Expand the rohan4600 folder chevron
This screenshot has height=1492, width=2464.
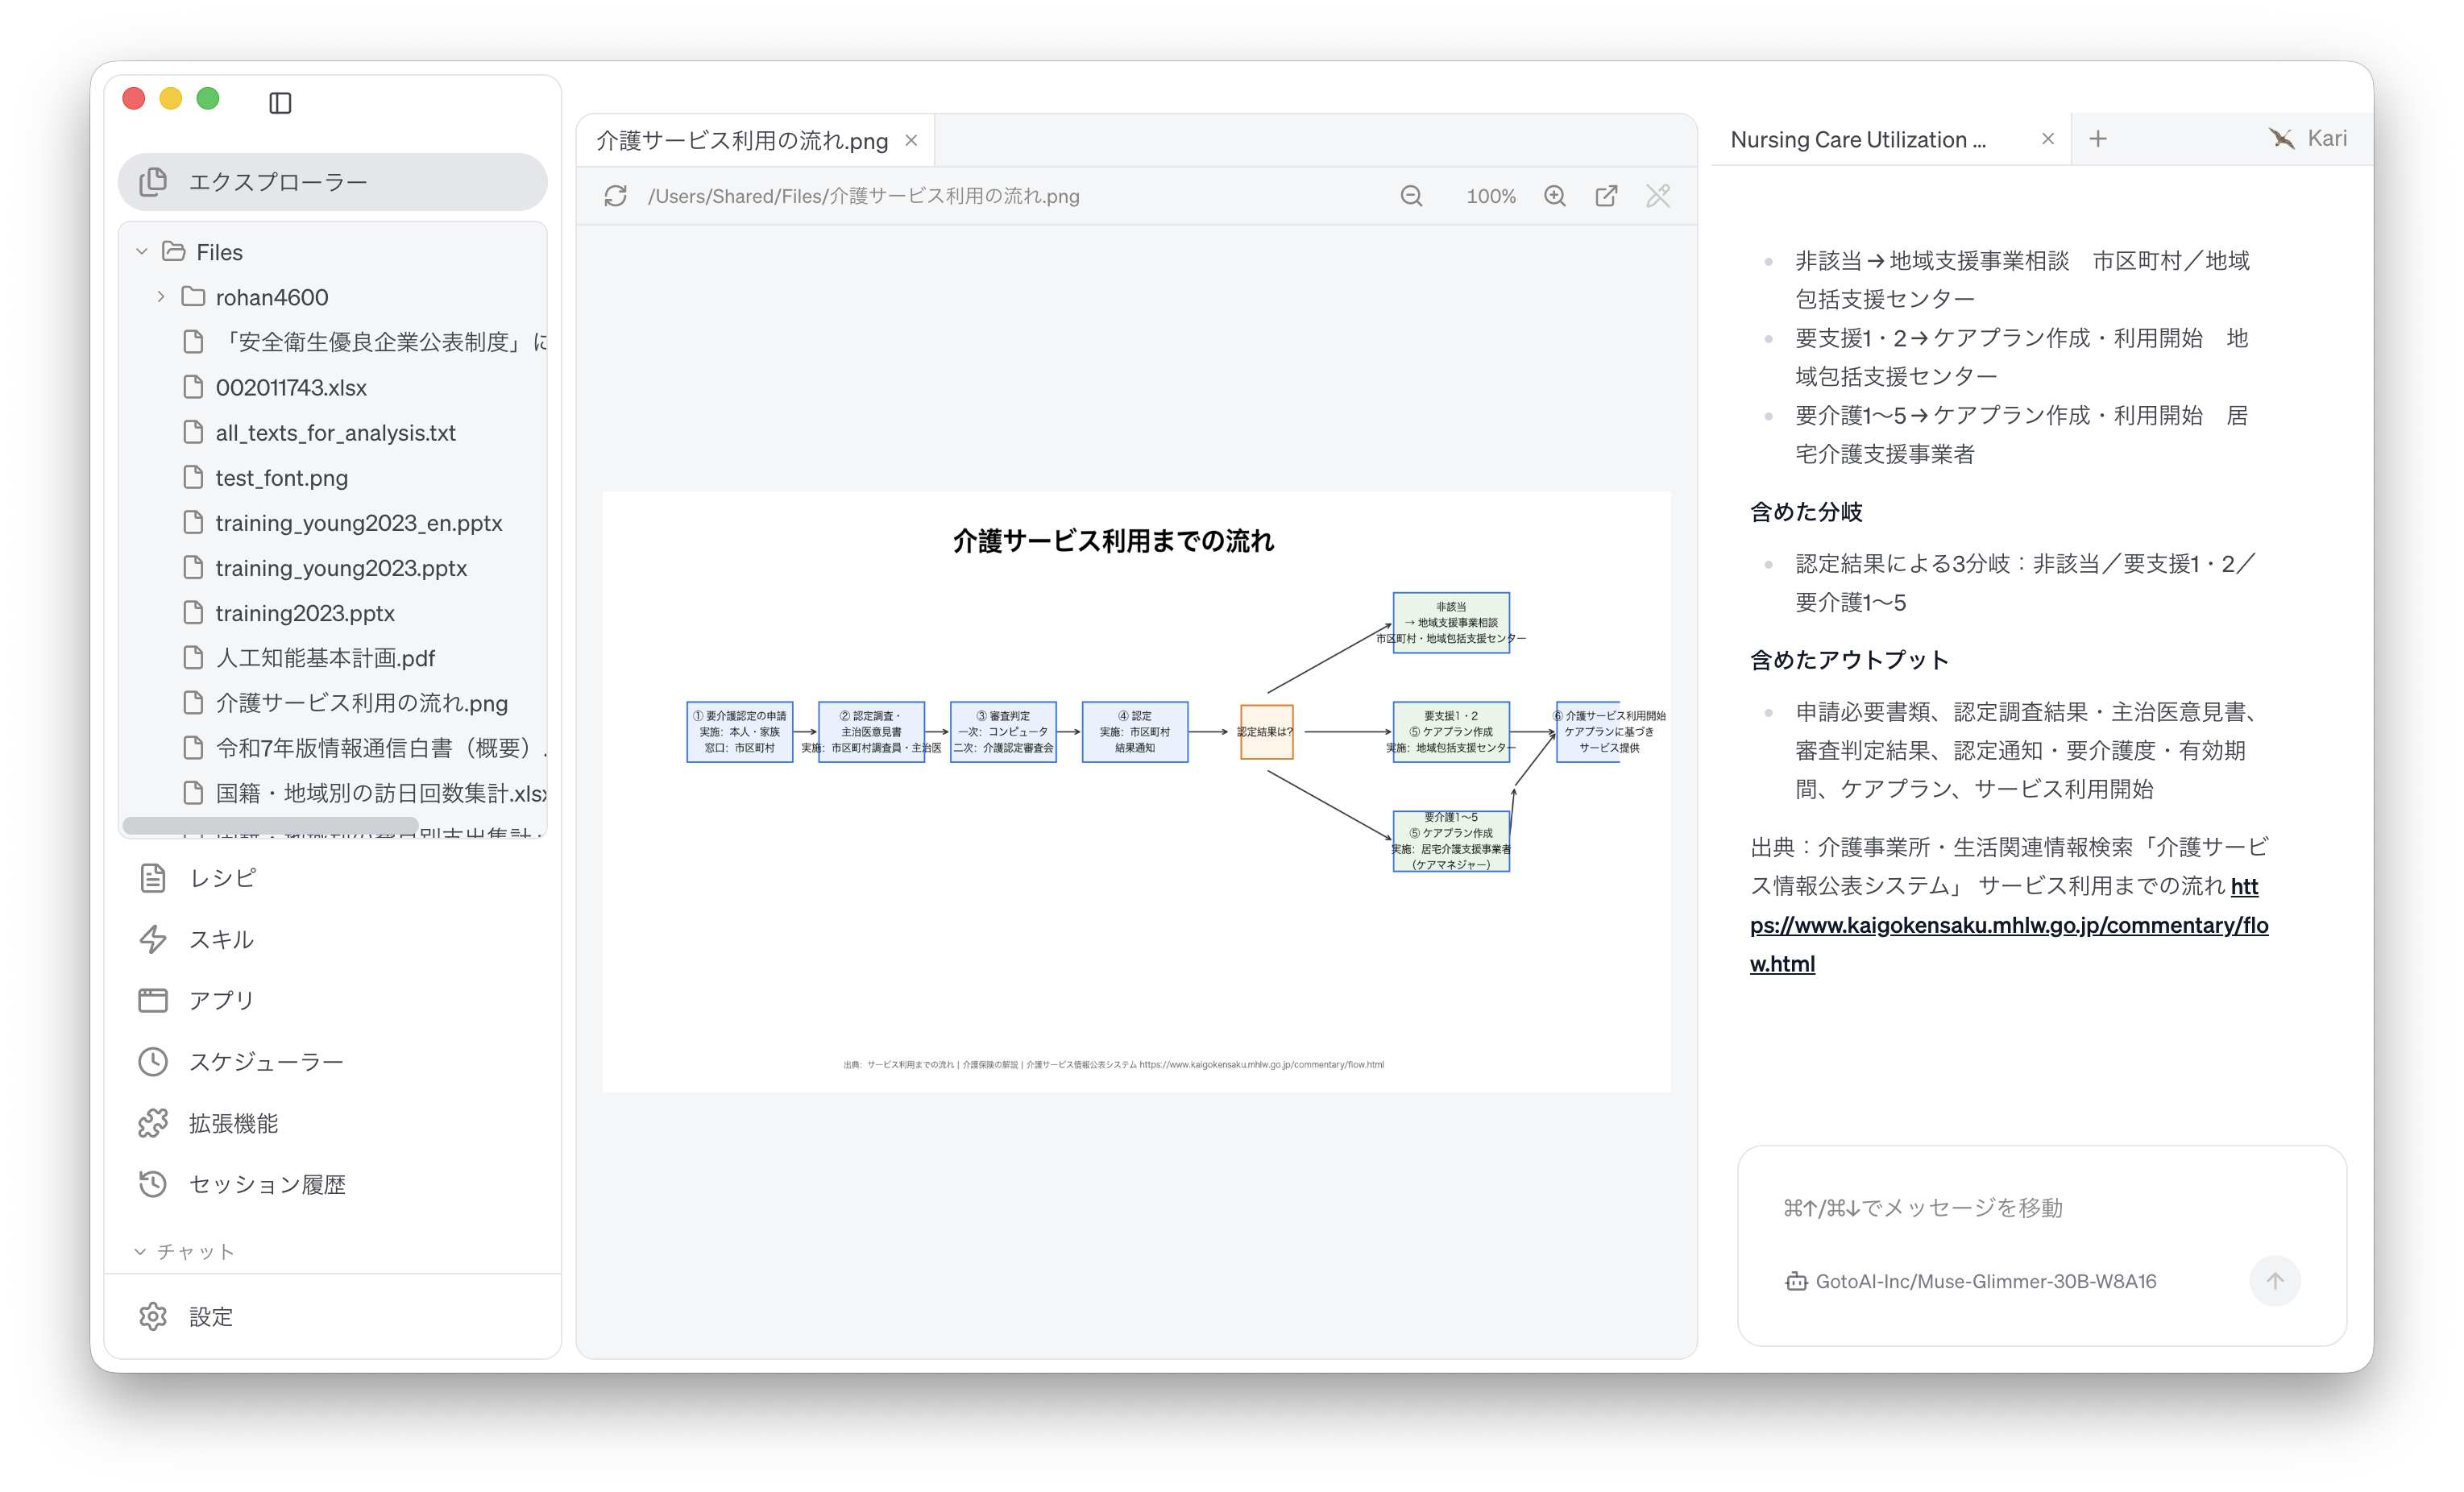161,297
